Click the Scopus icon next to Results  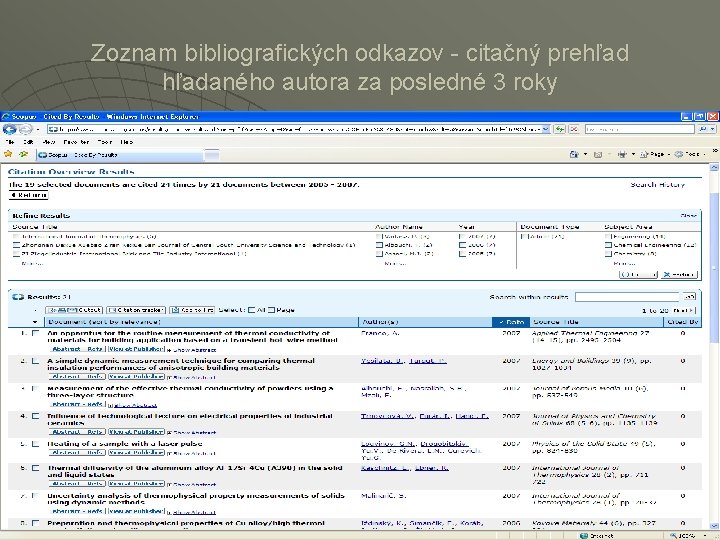pyautogui.click(x=18, y=297)
